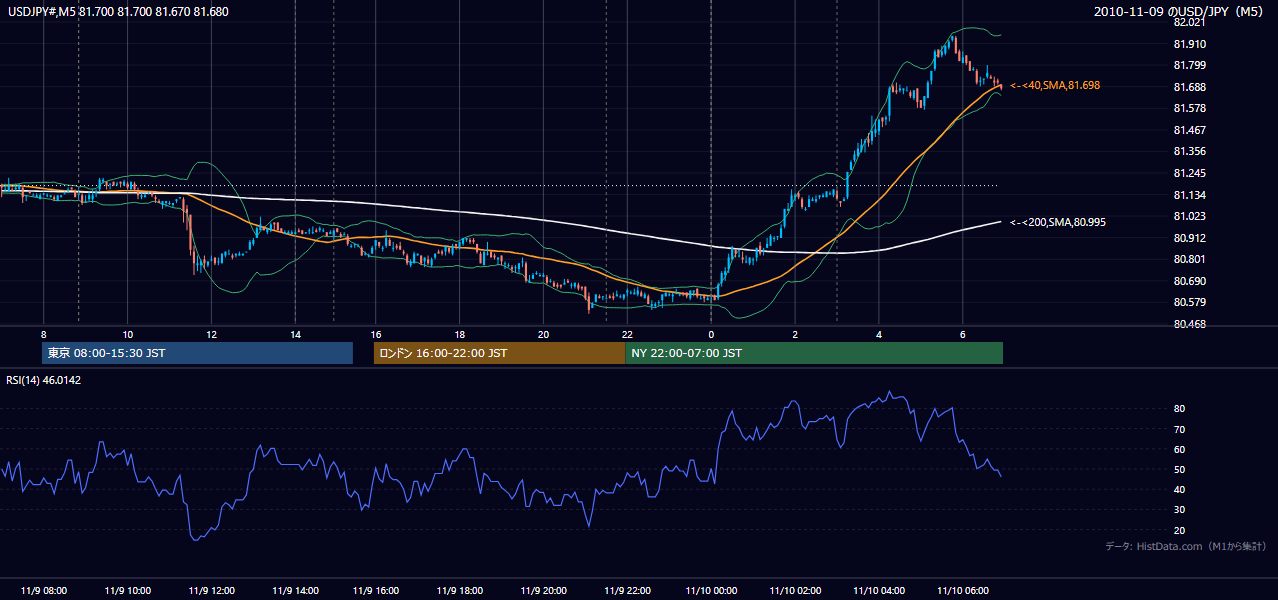Click the 80.801 price axis value
The height and width of the screenshot is (600, 1278).
click(x=1191, y=259)
